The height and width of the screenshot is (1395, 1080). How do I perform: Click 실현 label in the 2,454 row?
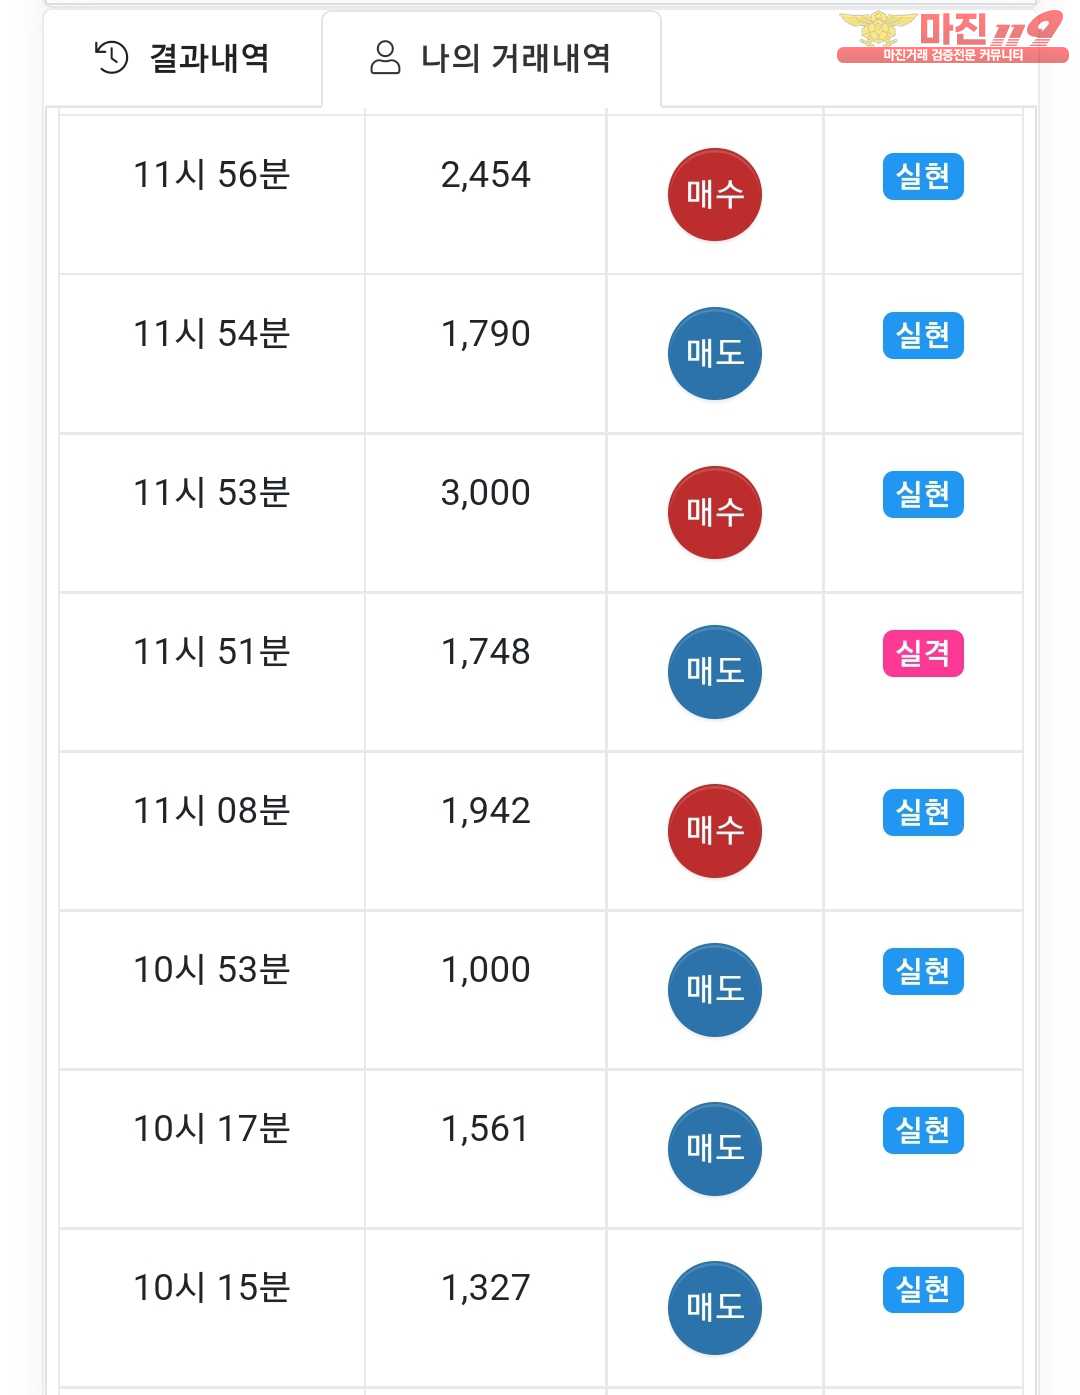click(x=923, y=177)
